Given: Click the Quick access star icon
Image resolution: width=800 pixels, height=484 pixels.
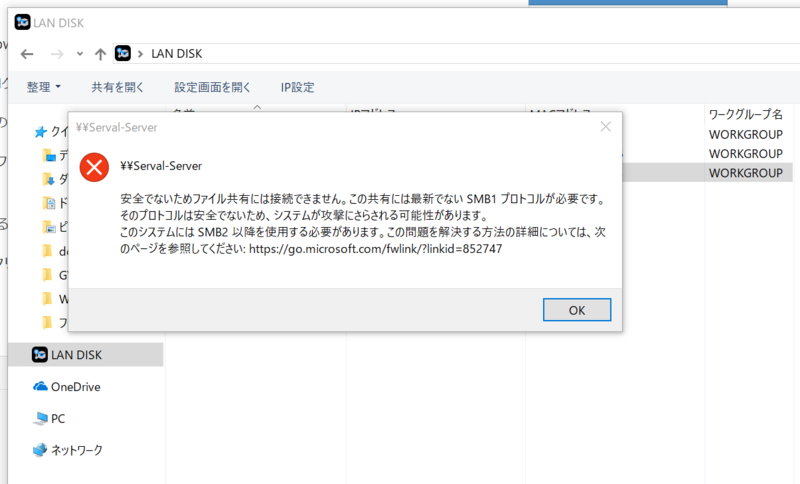Looking at the screenshot, I should coord(40,132).
